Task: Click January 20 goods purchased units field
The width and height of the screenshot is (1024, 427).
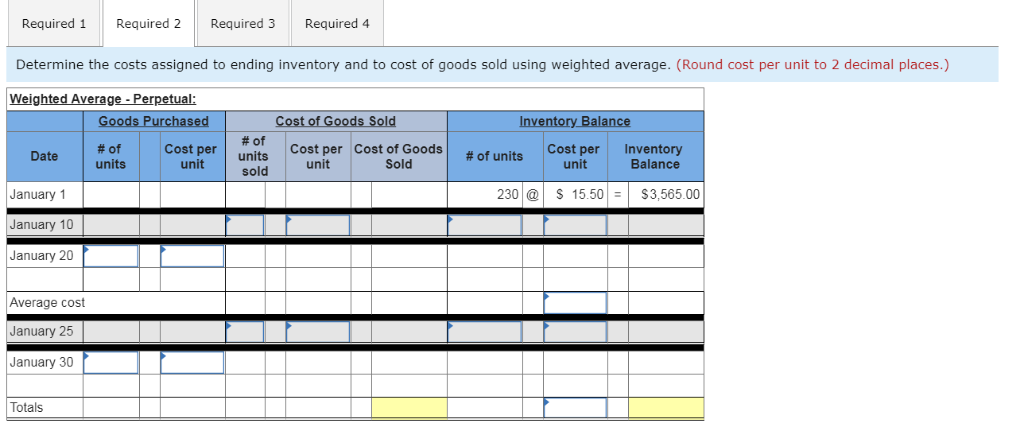Action: click(x=111, y=256)
